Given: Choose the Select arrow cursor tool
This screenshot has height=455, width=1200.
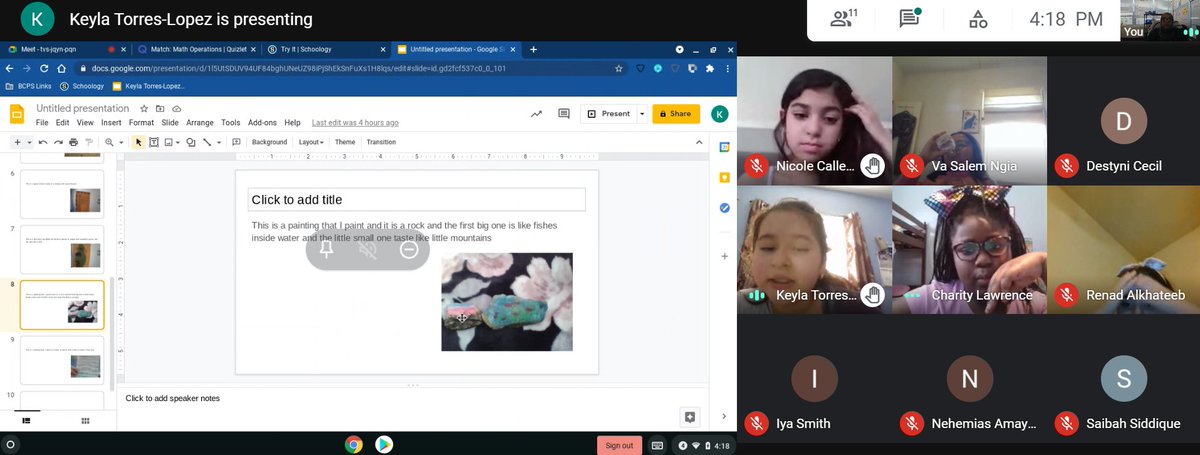Looking at the screenshot, I should (138, 142).
